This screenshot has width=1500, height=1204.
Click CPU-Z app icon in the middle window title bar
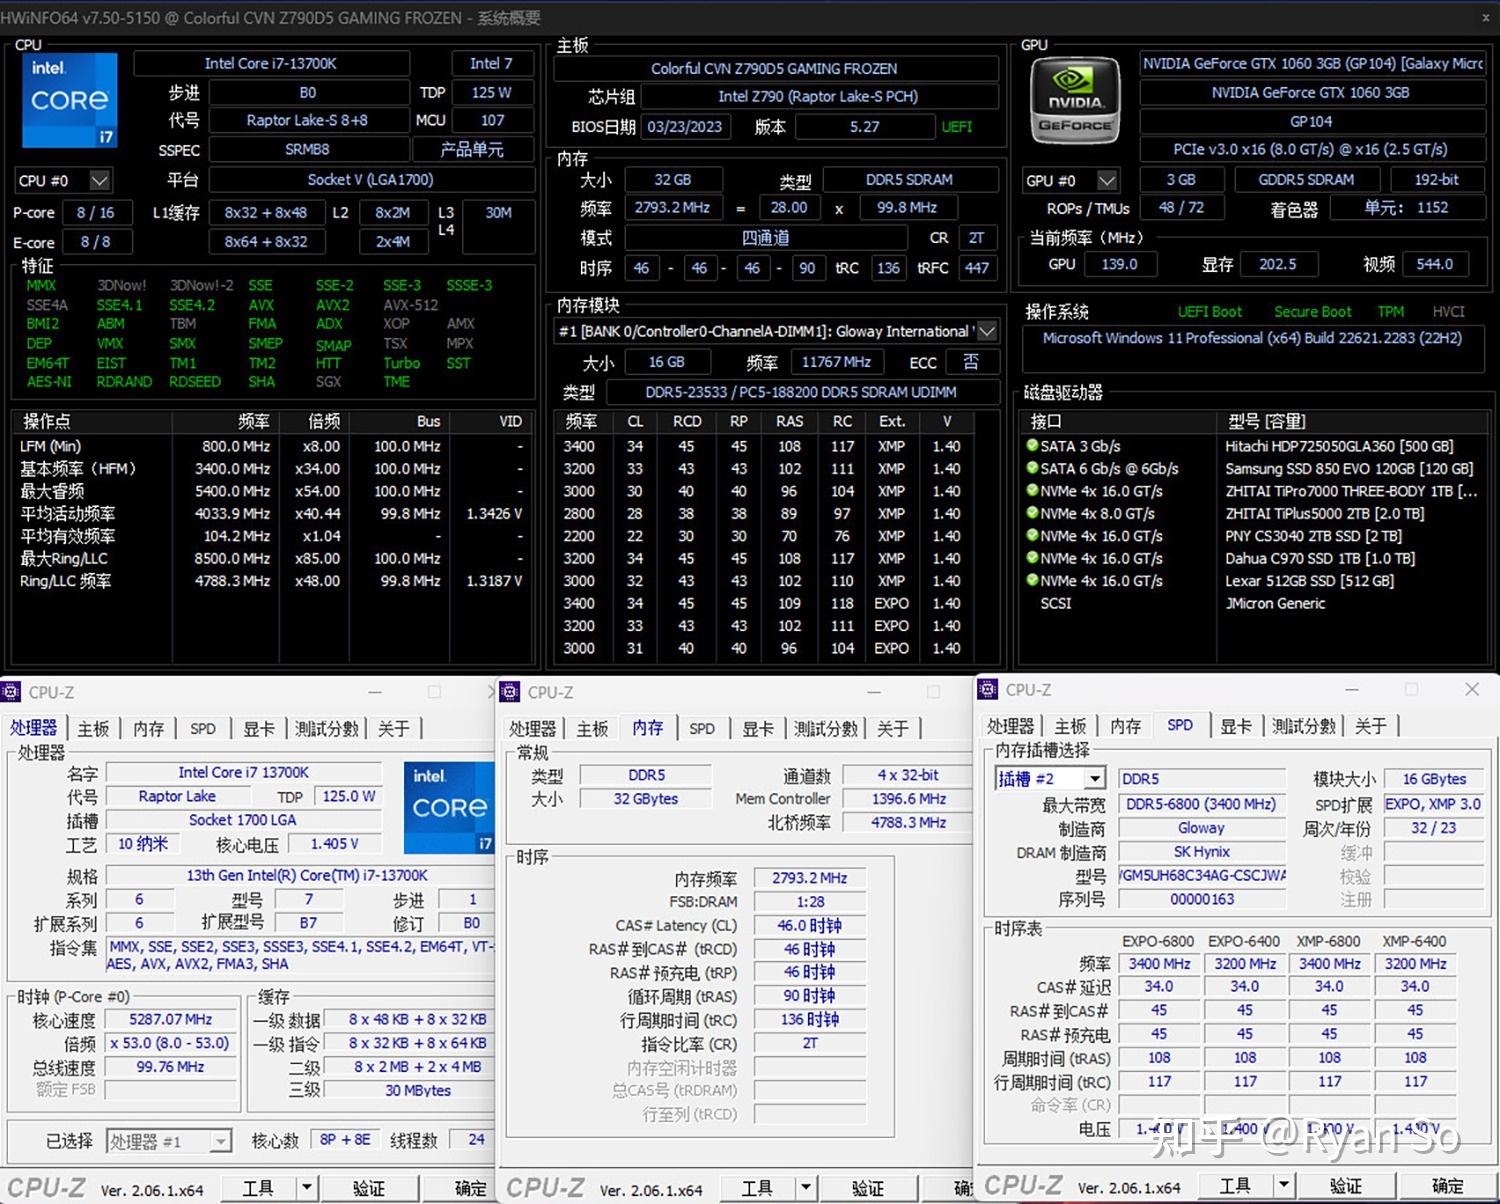510,692
